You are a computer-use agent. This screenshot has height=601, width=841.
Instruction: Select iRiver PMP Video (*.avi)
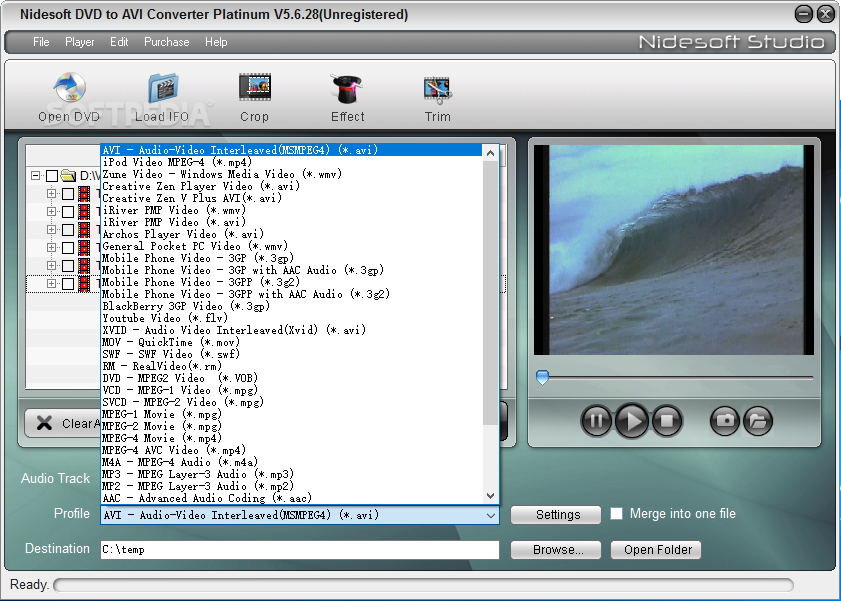tap(292, 222)
